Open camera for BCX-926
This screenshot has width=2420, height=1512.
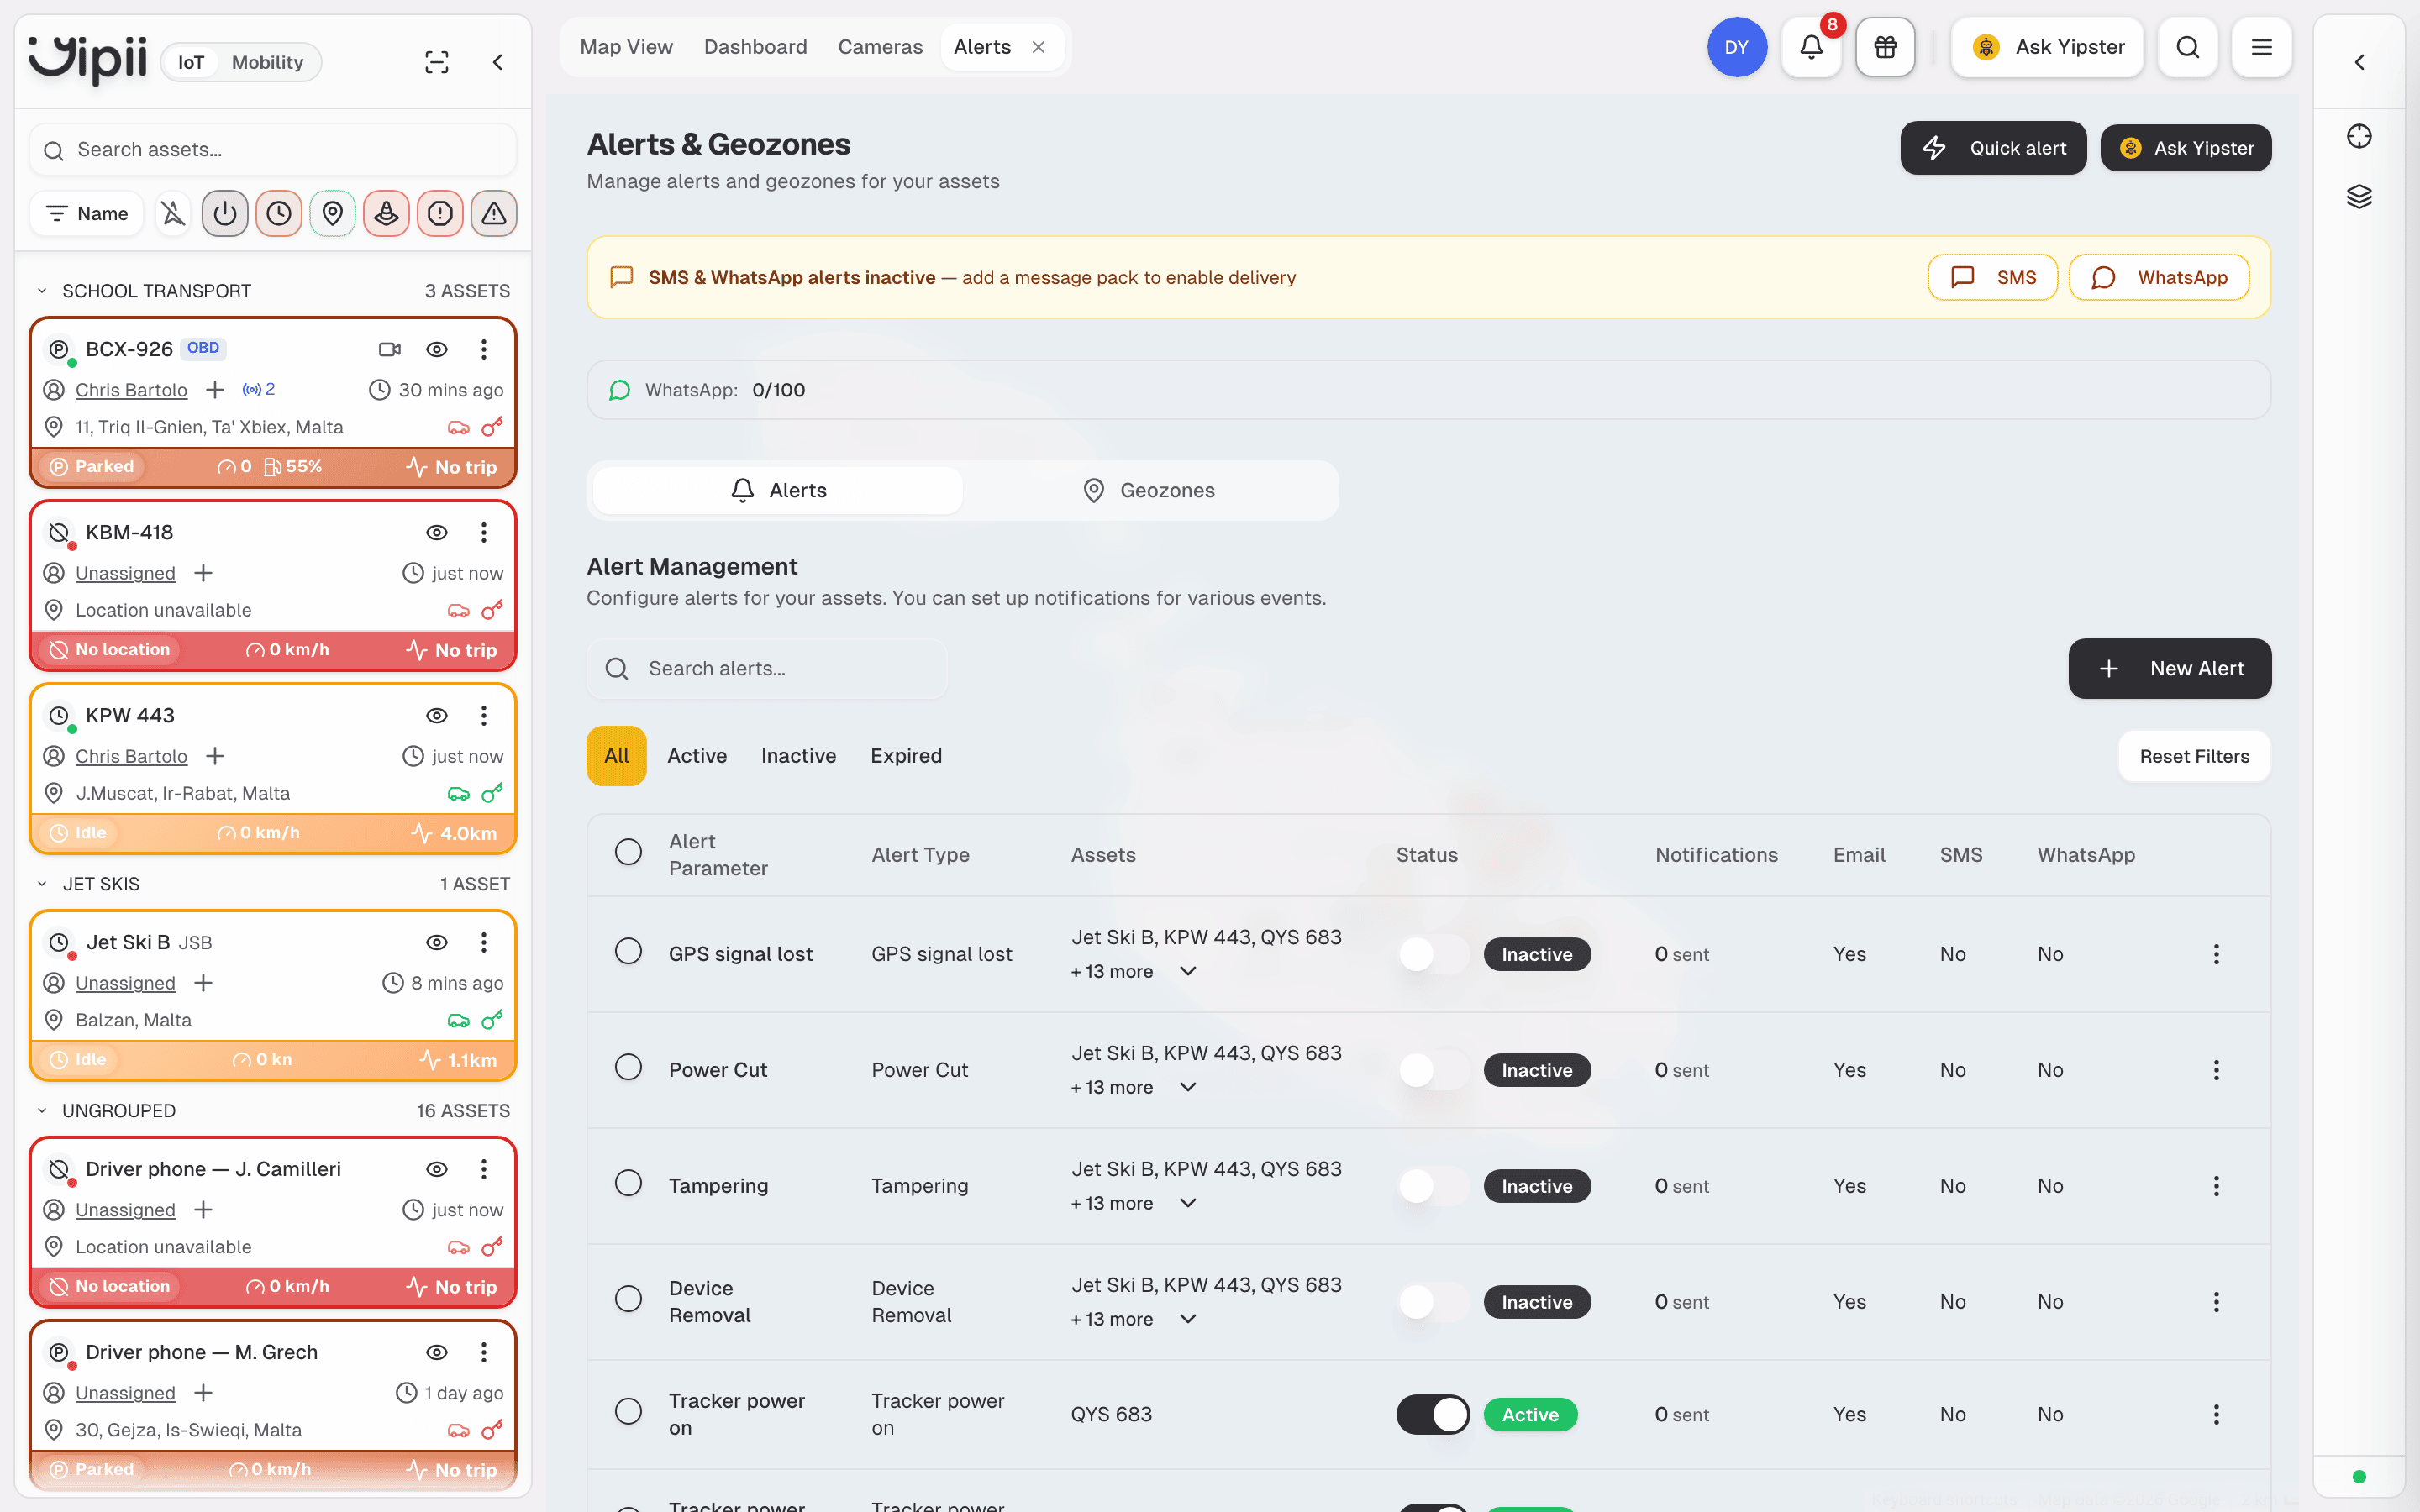(390, 349)
